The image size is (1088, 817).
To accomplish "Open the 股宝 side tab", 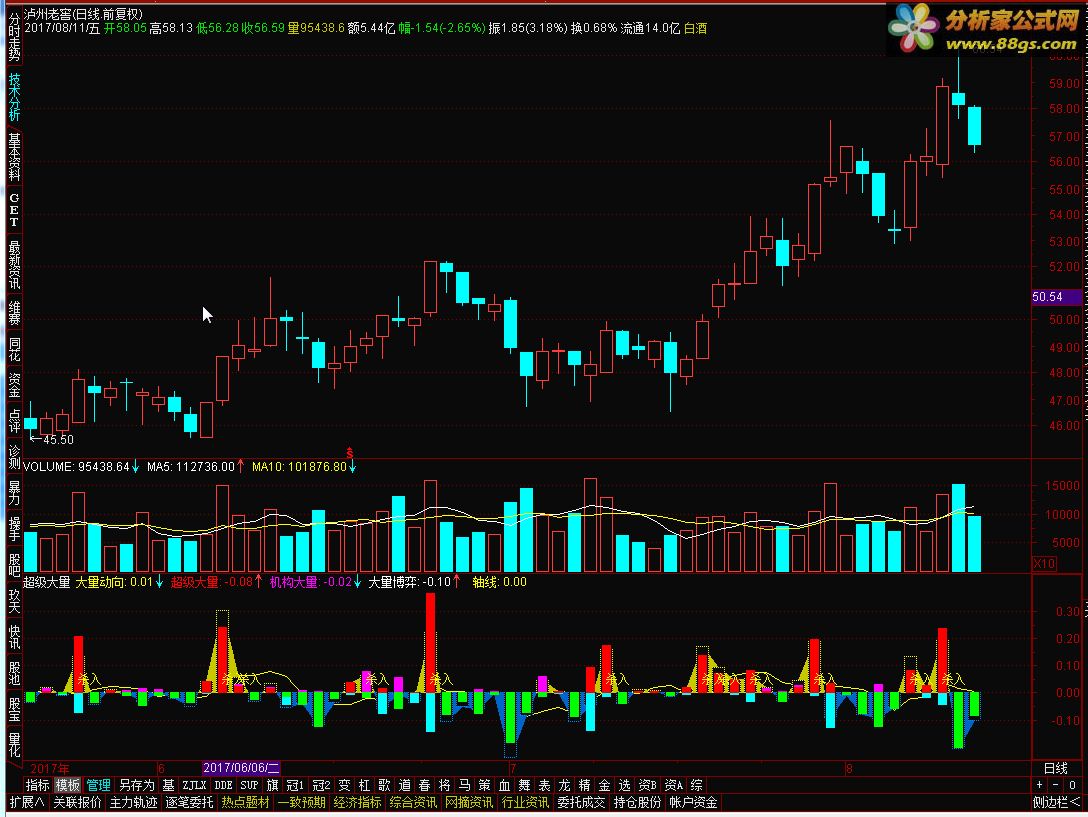I will tap(14, 709).
